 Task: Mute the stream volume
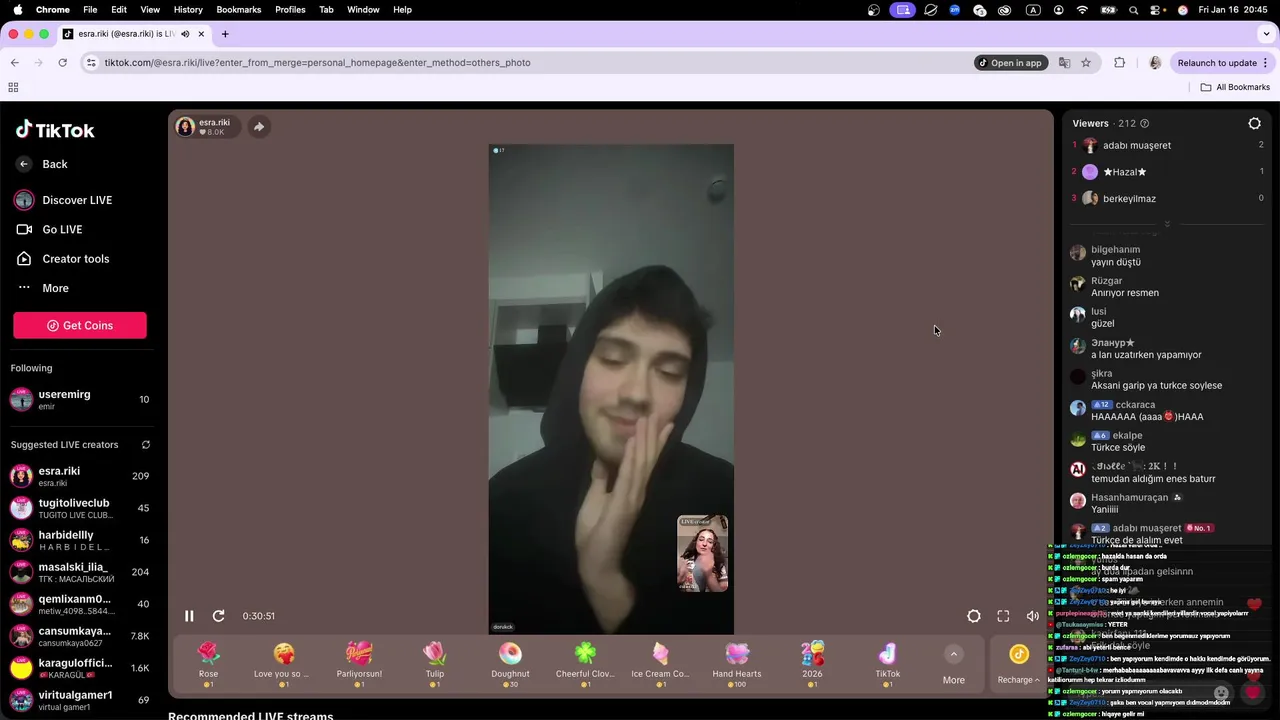1032,616
